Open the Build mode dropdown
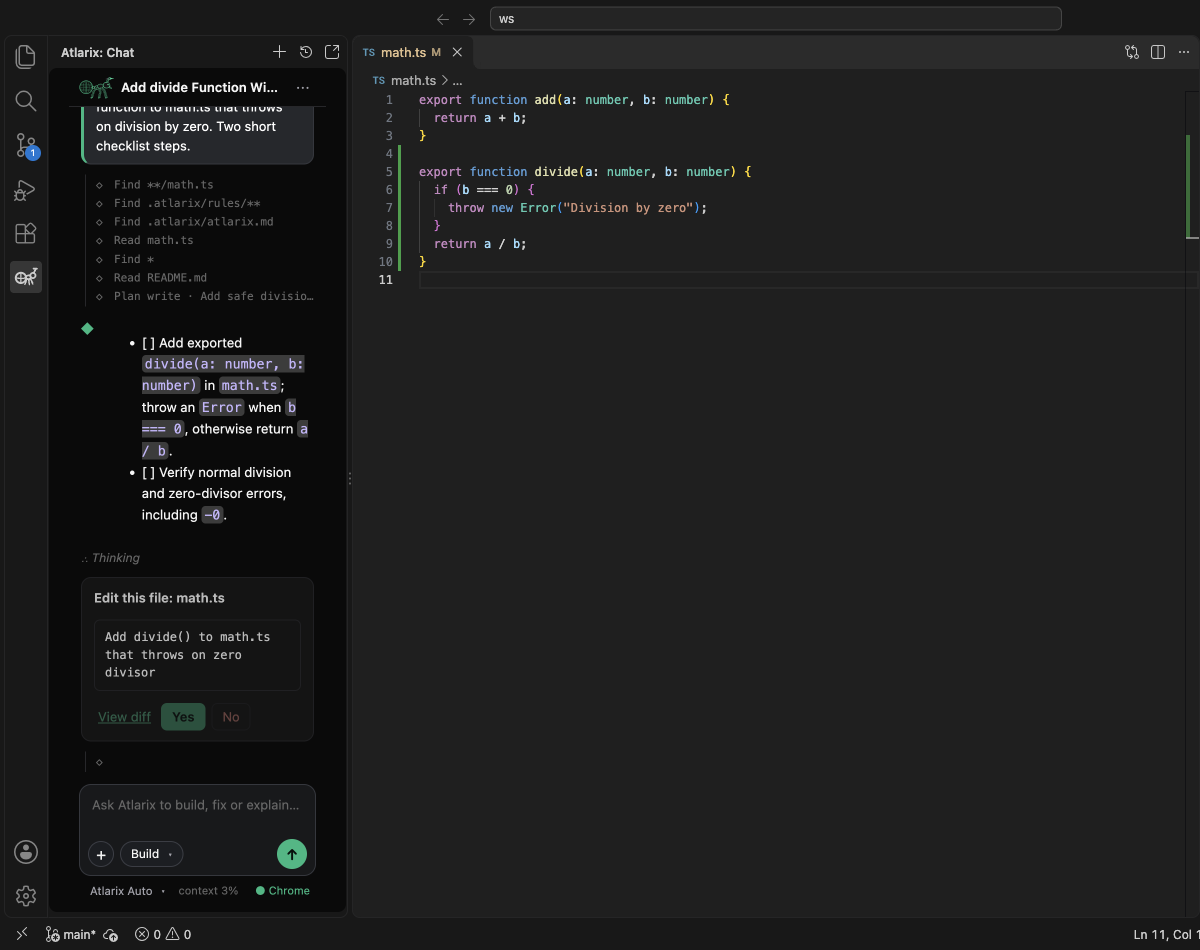 151,854
